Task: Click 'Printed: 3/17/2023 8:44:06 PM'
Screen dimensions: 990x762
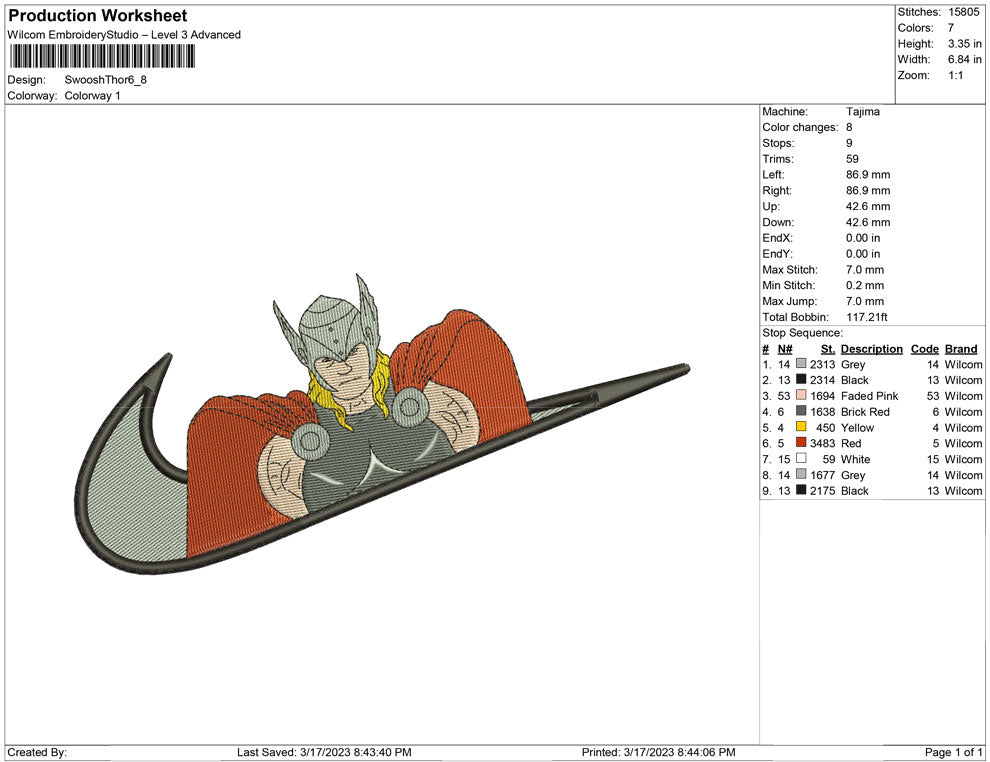Action: pyautogui.click(x=659, y=752)
